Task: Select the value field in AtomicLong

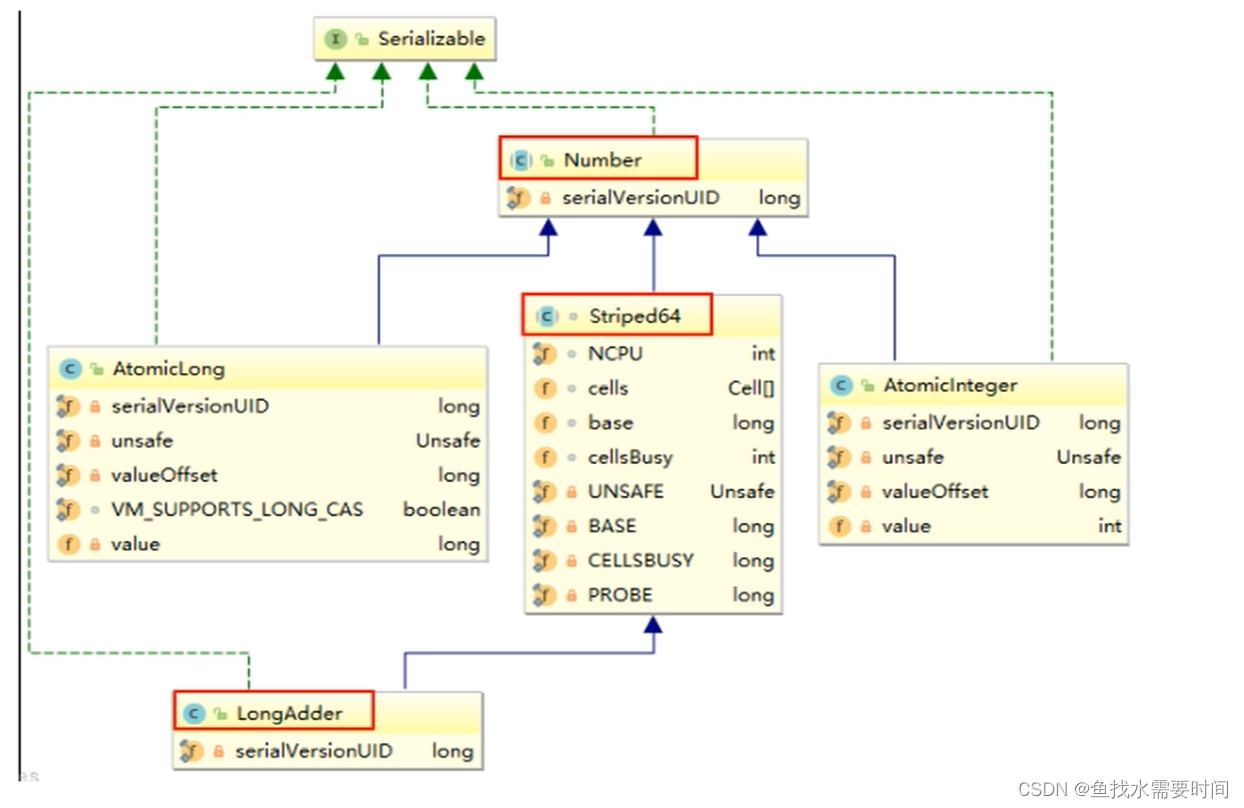Action: tap(136, 544)
